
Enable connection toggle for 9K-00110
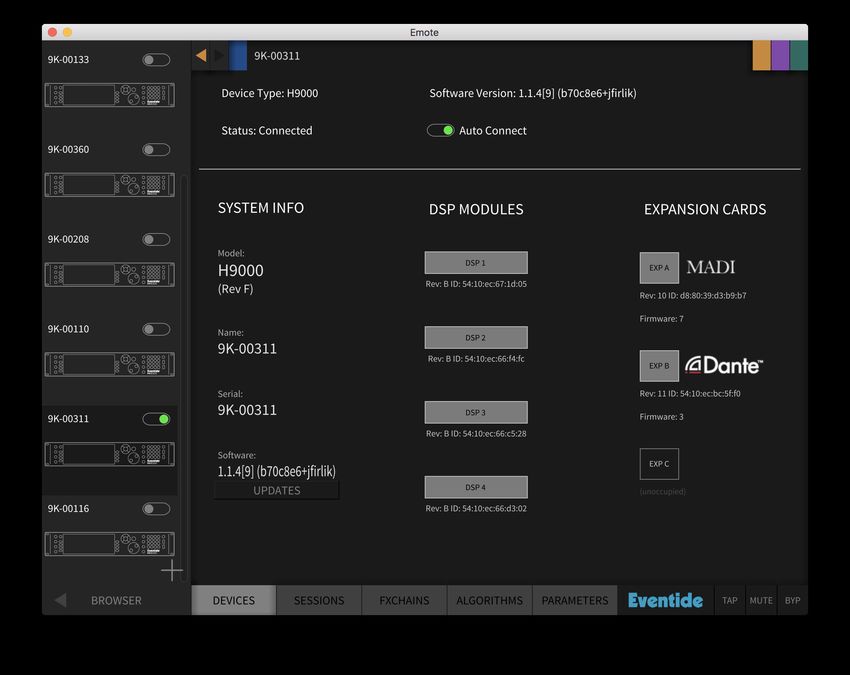click(x=156, y=329)
